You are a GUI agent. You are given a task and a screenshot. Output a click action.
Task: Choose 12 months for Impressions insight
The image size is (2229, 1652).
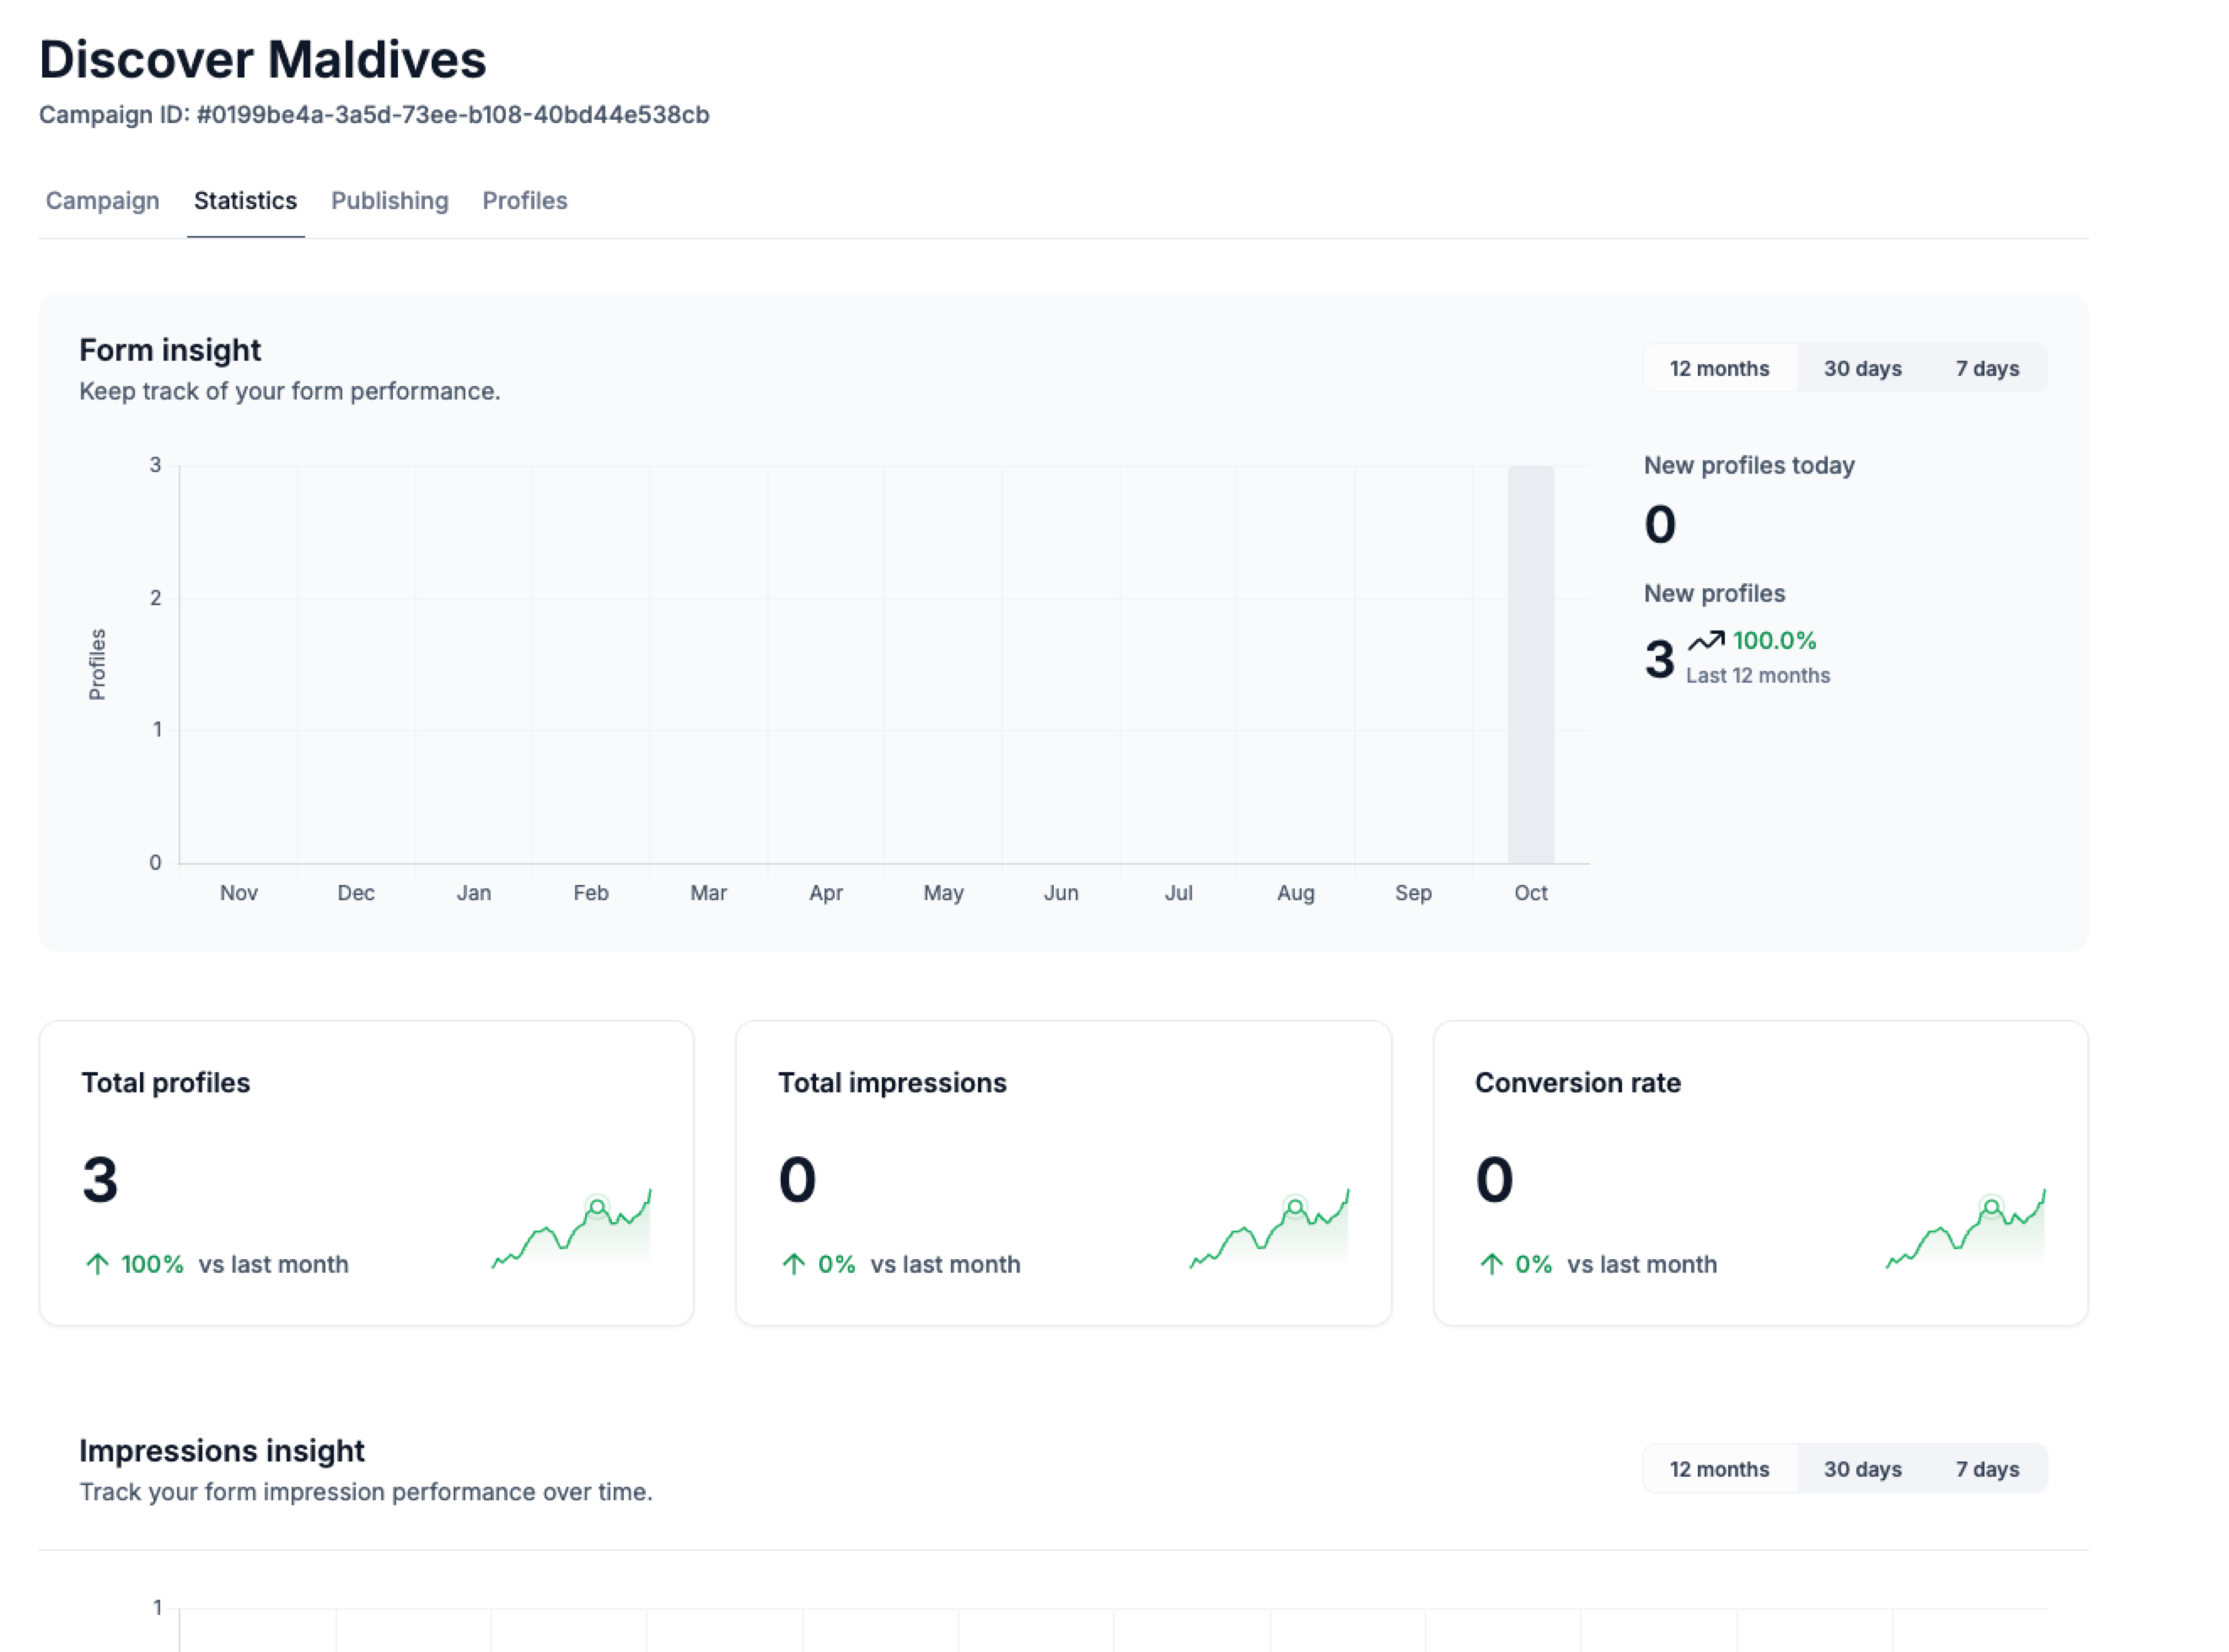[x=1718, y=1468]
